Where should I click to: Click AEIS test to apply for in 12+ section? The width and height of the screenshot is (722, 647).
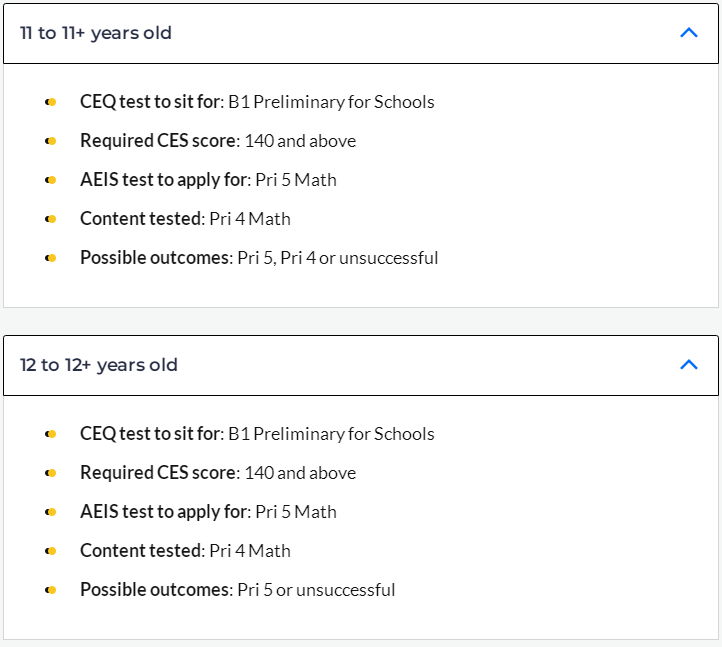point(166,512)
